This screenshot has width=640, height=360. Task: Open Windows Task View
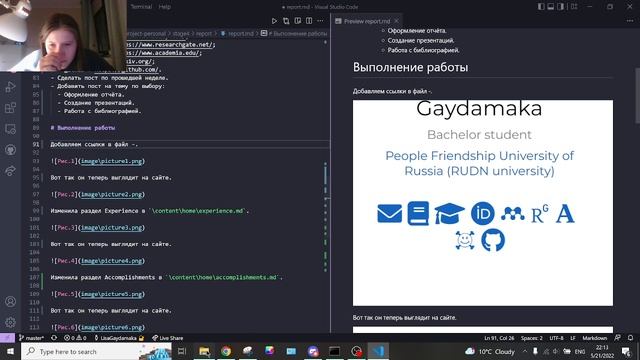pyautogui.click(x=182, y=351)
